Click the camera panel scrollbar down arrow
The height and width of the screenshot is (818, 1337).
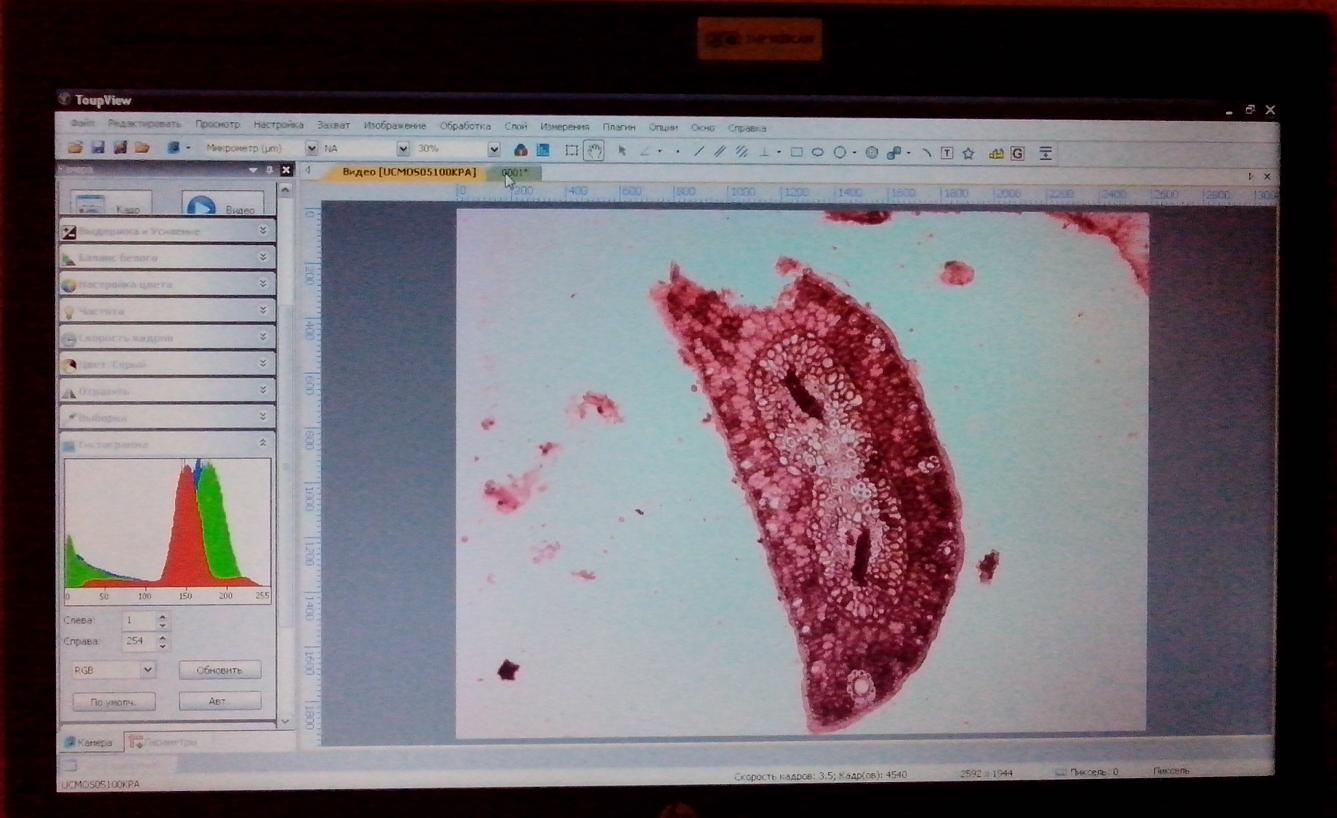click(284, 721)
